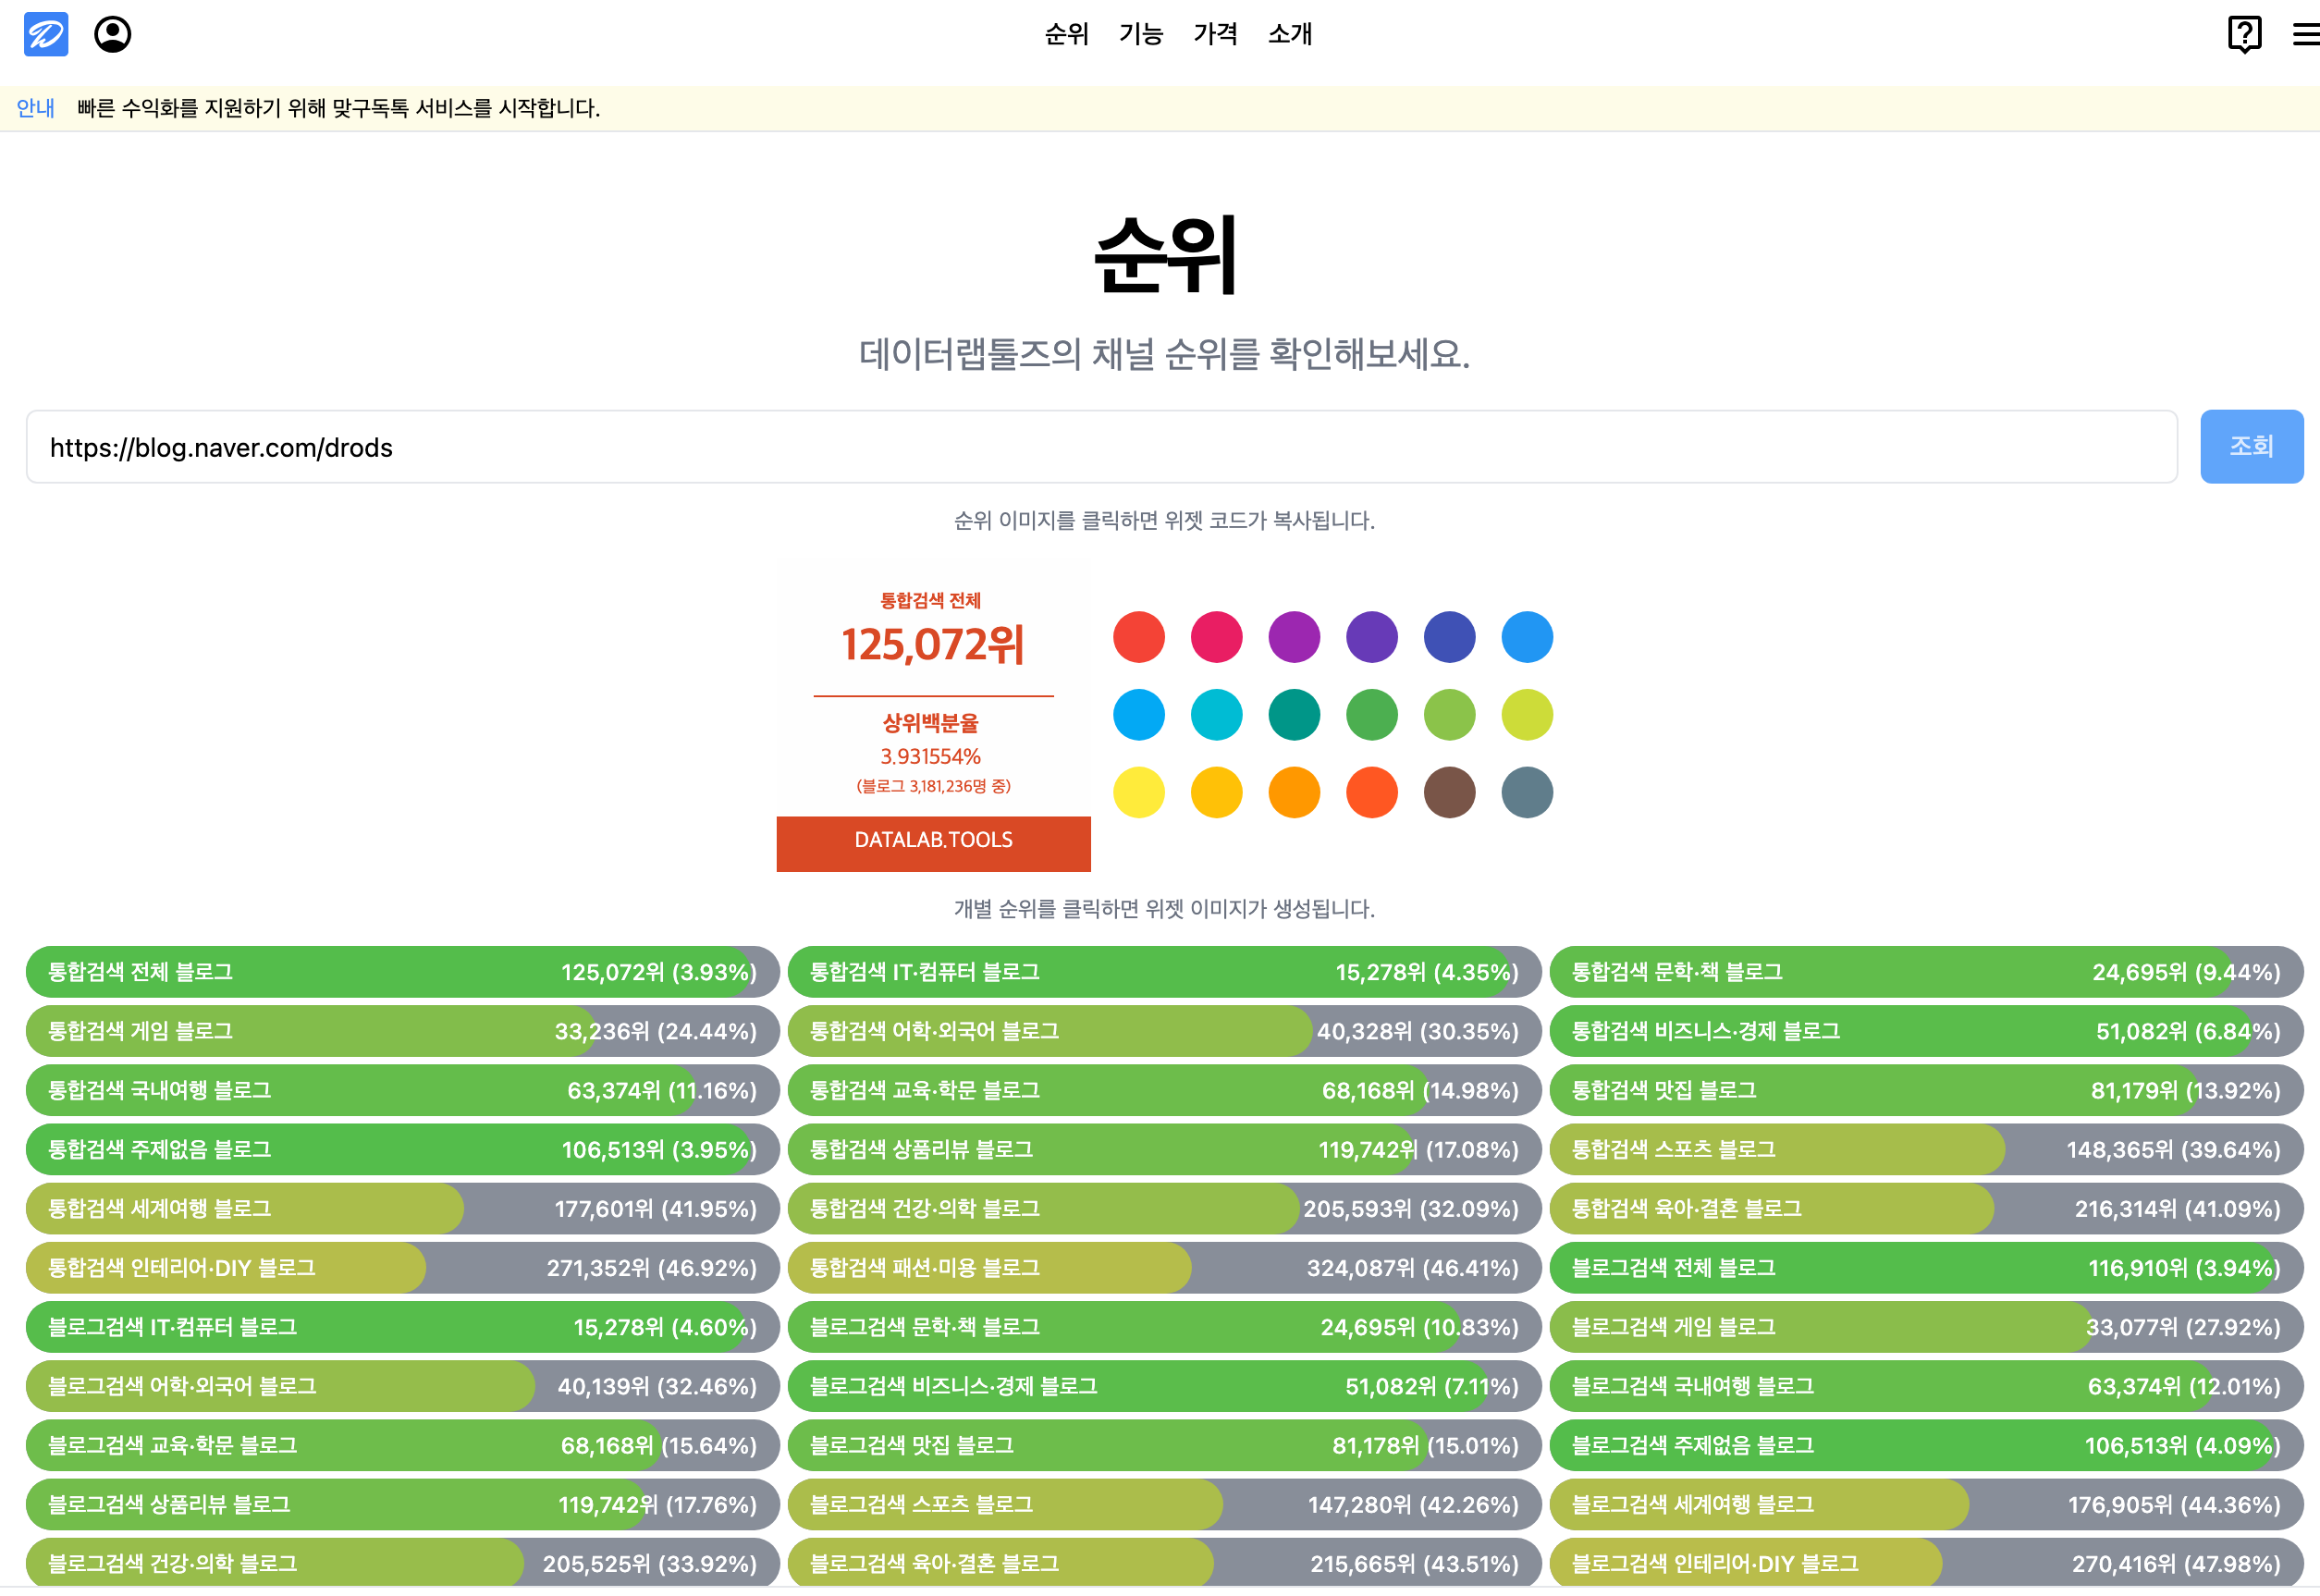The width and height of the screenshot is (2320, 1596).
Task: Open the user account profile icon
Action: click(x=112, y=34)
